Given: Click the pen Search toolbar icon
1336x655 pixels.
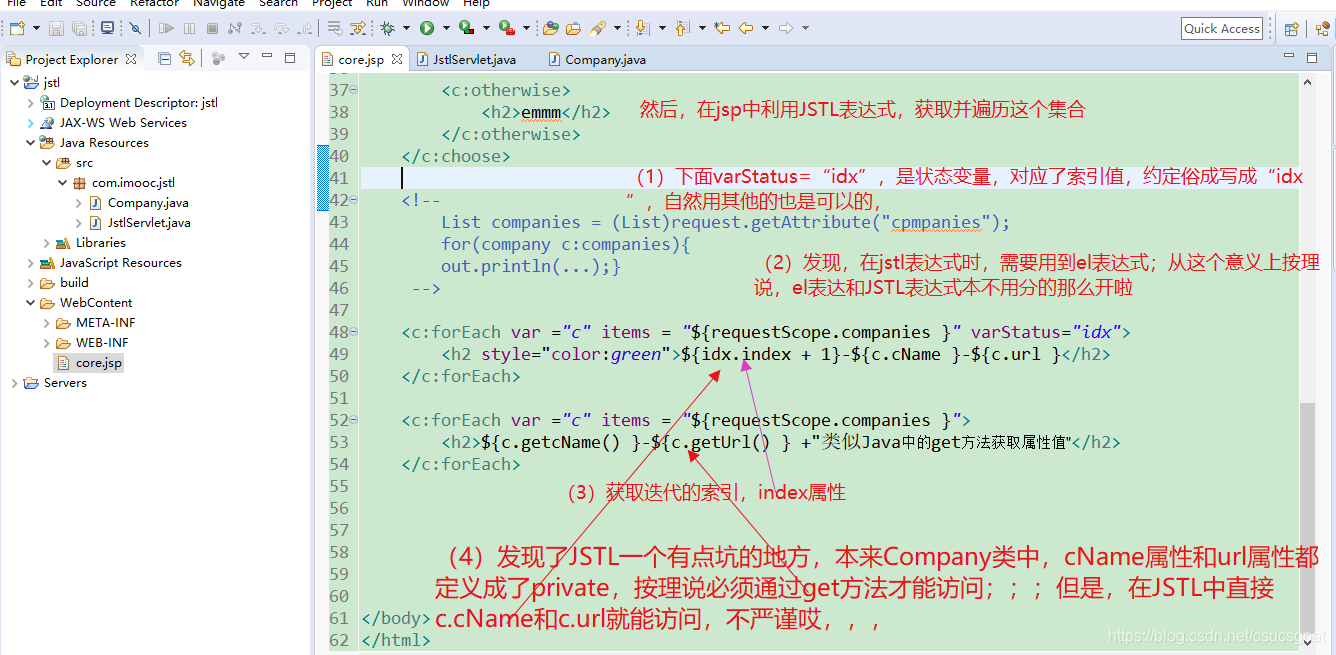Looking at the screenshot, I should 597,28.
